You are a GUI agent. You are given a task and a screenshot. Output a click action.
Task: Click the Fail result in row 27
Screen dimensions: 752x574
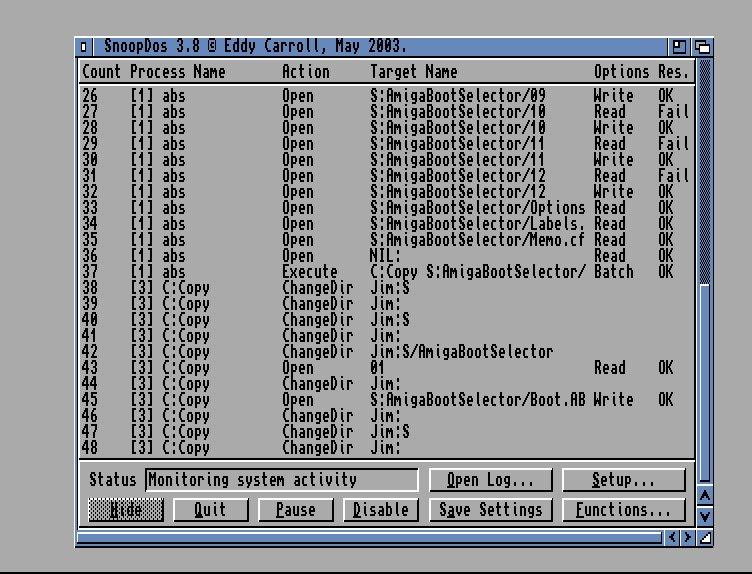pos(673,112)
